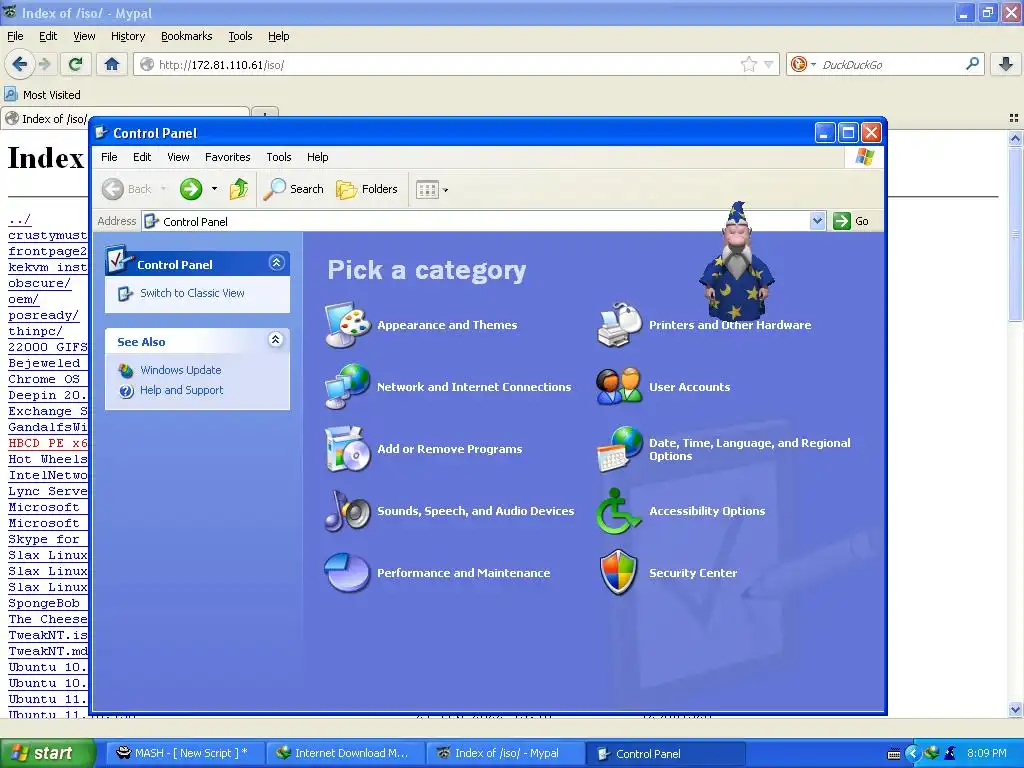Click the ../ parent directory link
Image resolution: width=1024 pixels, height=768 pixels.
click(x=20, y=219)
